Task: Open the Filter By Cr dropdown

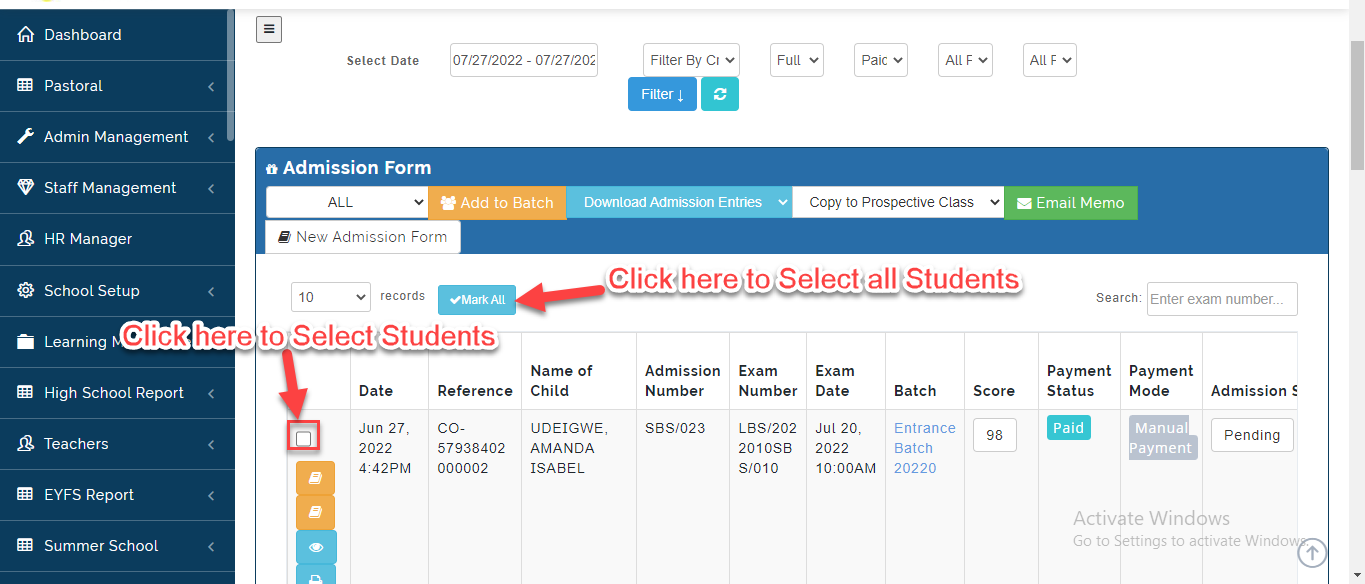Action: coord(691,60)
